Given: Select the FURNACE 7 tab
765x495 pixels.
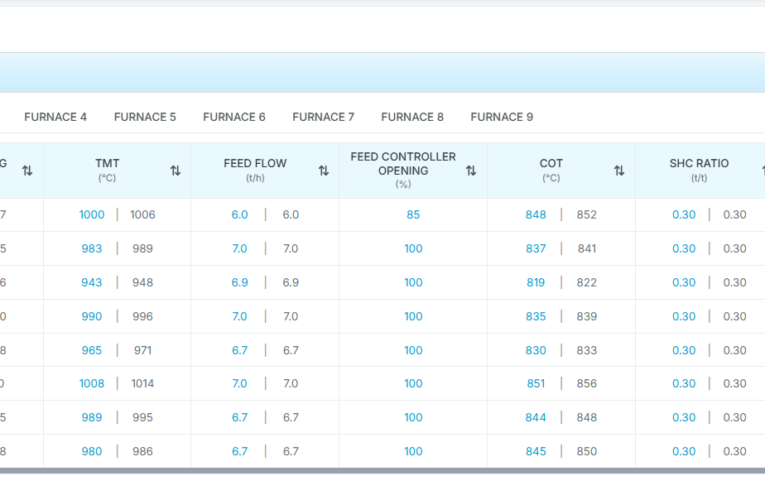Looking at the screenshot, I should (323, 117).
